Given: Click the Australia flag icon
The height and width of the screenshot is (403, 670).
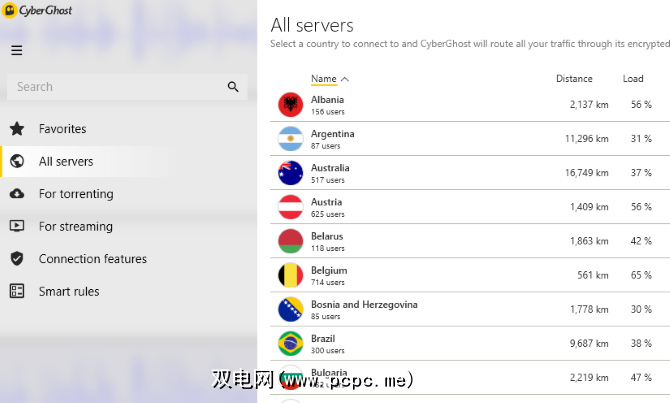Looking at the screenshot, I should pyautogui.click(x=291, y=173).
